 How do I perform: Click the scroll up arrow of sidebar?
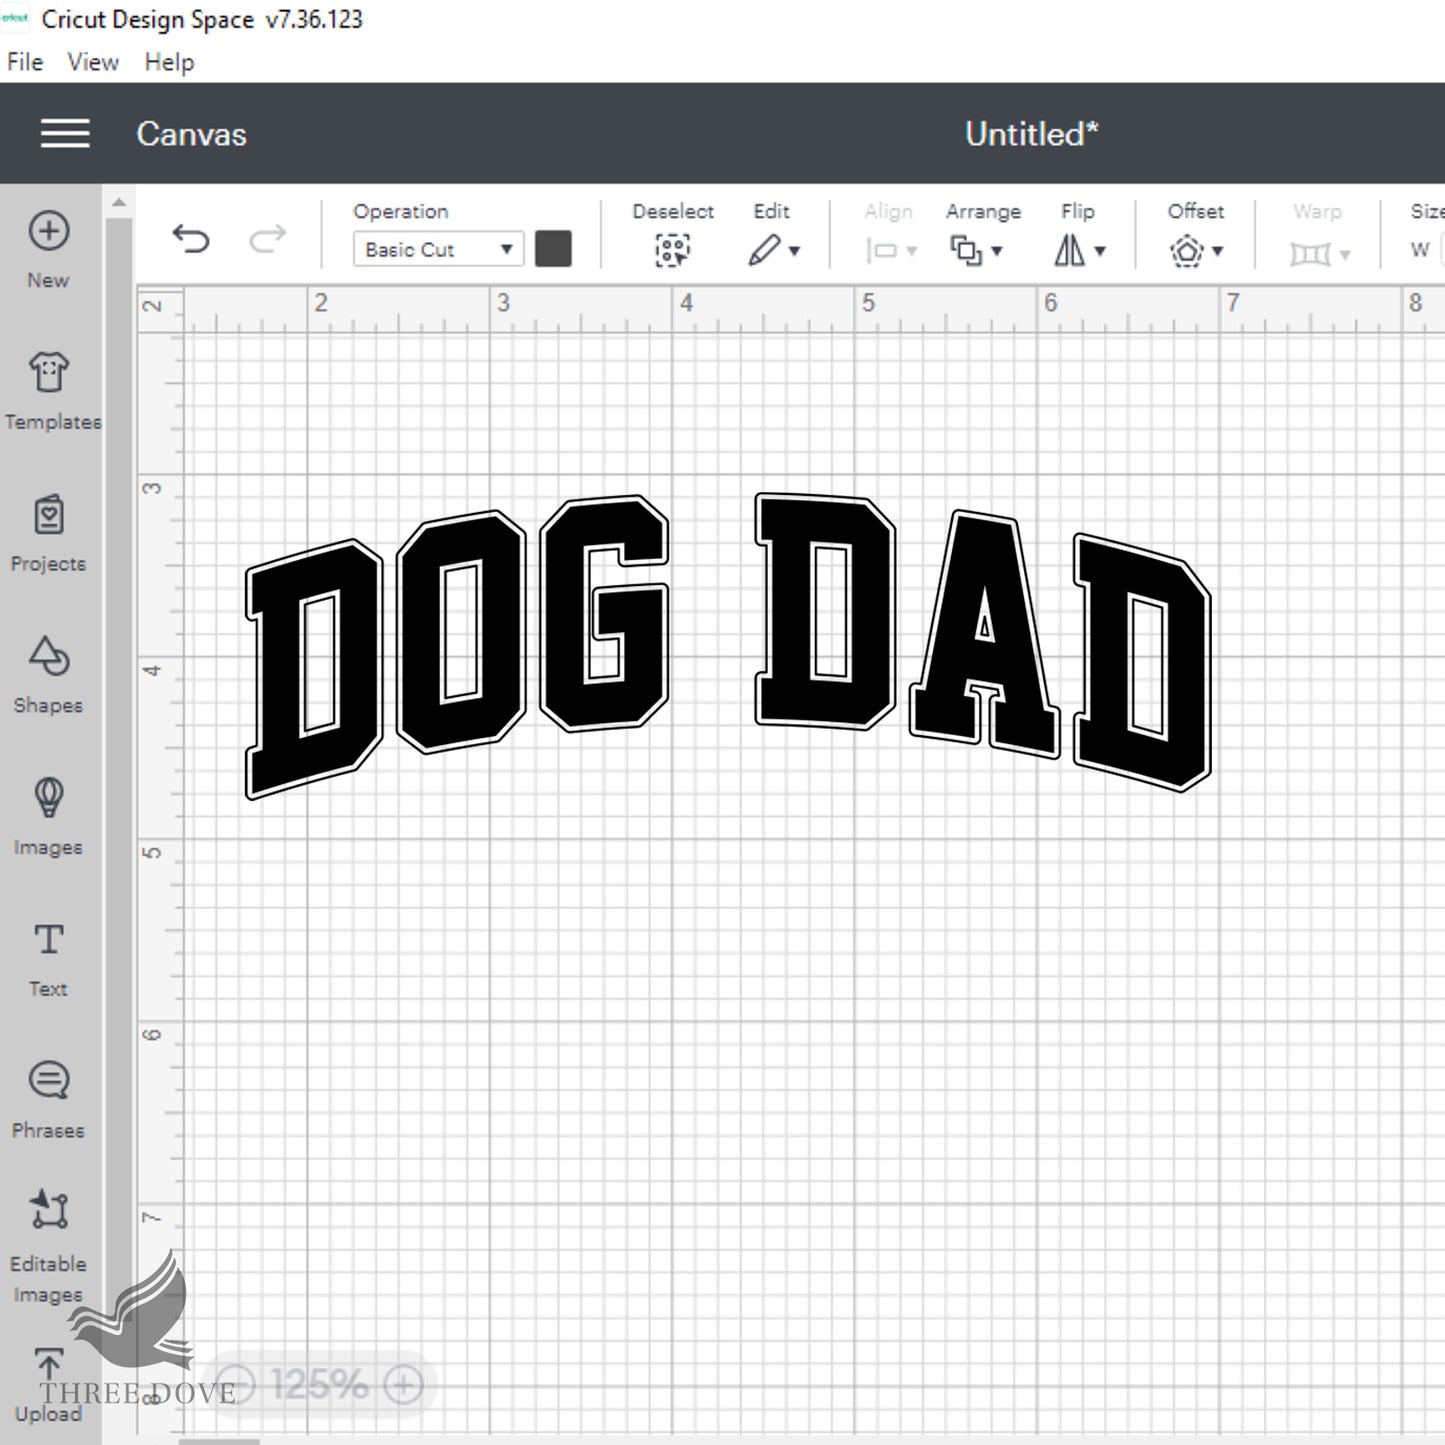click(x=119, y=202)
